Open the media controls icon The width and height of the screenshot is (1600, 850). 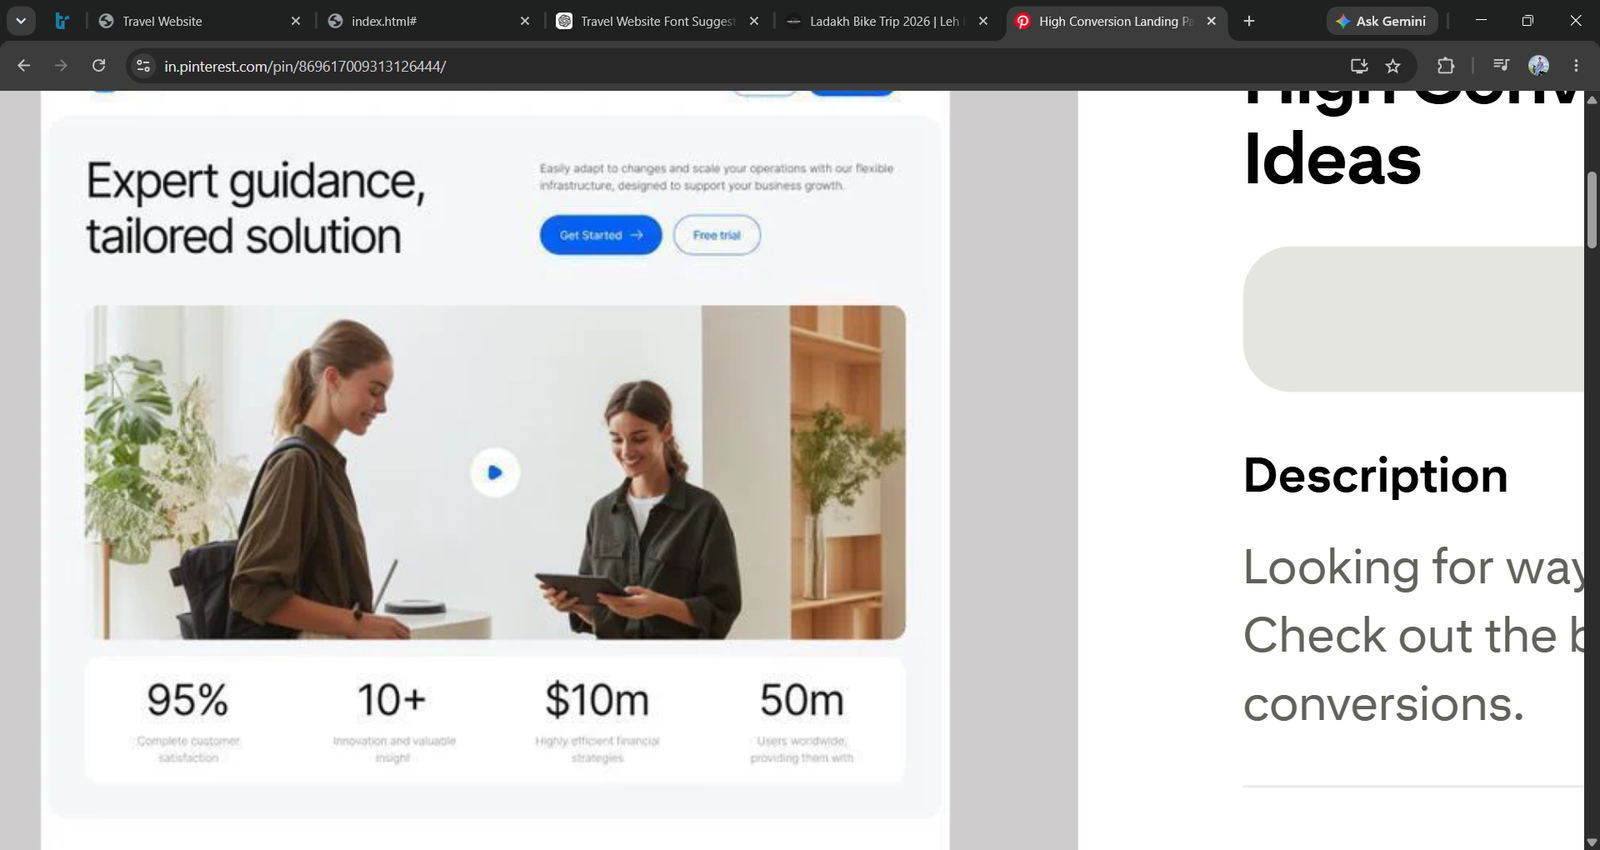pos(1501,66)
